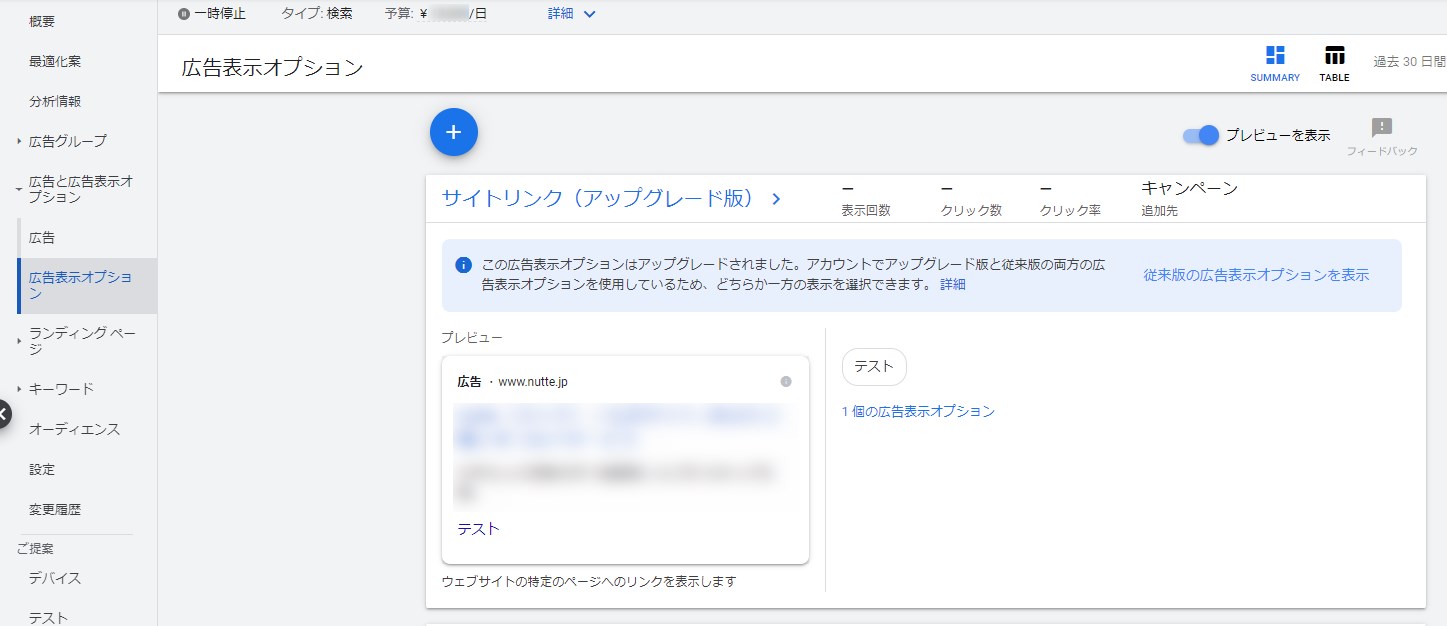Click the blue info icon in upgrade notice
The width and height of the screenshot is (1447, 626).
463,265
